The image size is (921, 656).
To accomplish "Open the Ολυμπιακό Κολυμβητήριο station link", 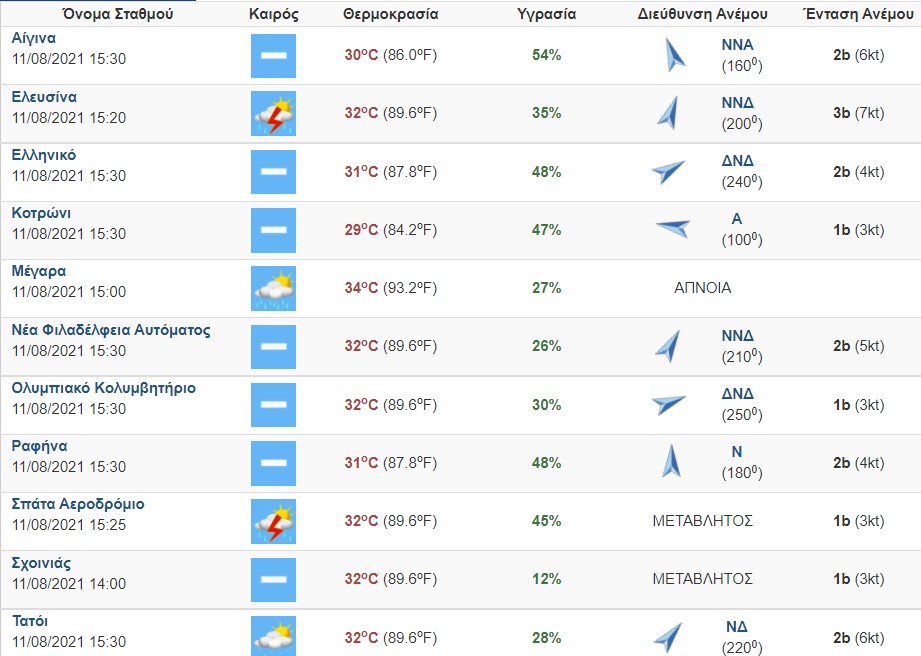I will 103,388.
